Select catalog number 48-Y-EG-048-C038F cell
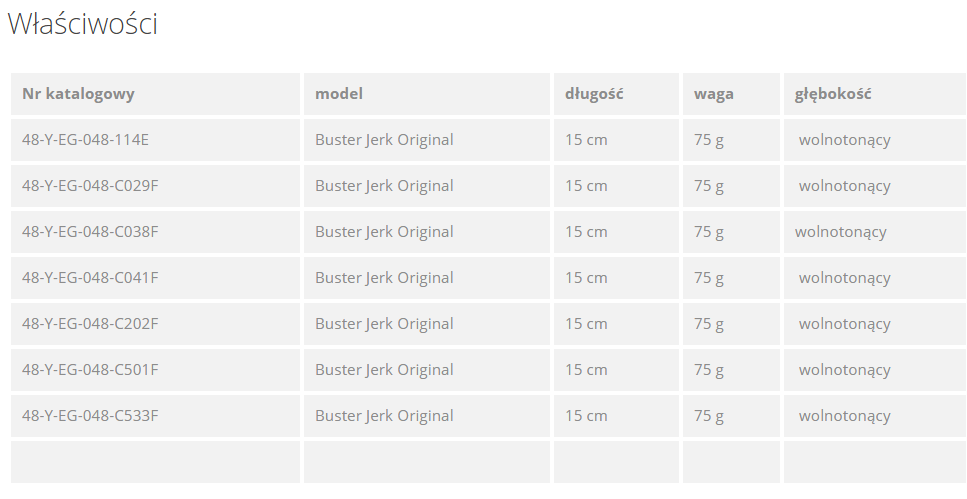 click(155, 232)
